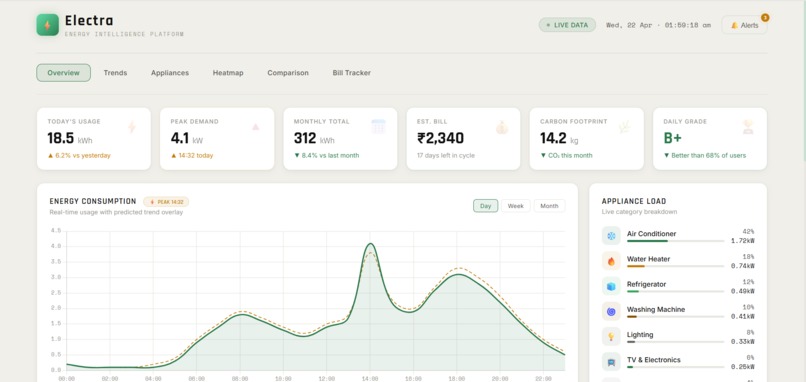Switch to the Bill Tracker tab
Image resolution: width=806 pixels, height=382 pixels.
(x=352, y=72)
